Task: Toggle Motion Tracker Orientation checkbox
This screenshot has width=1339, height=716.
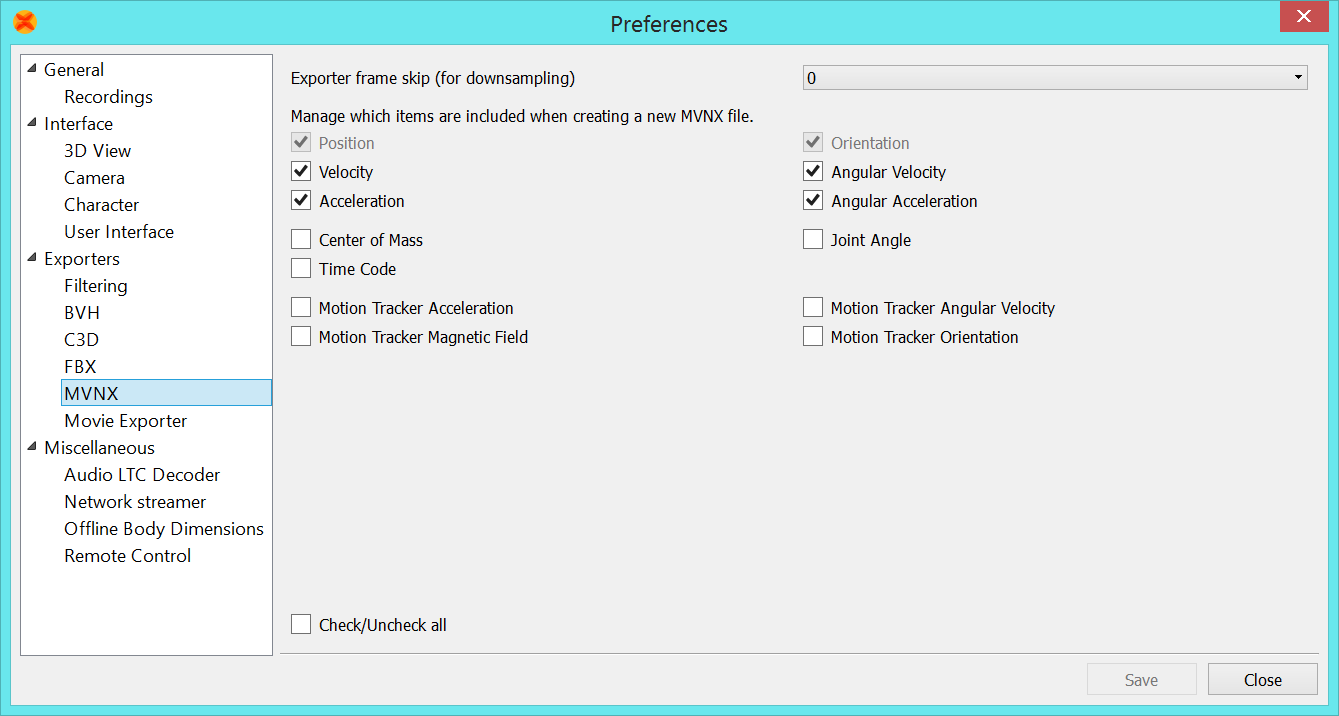Action: click(813, 337)
